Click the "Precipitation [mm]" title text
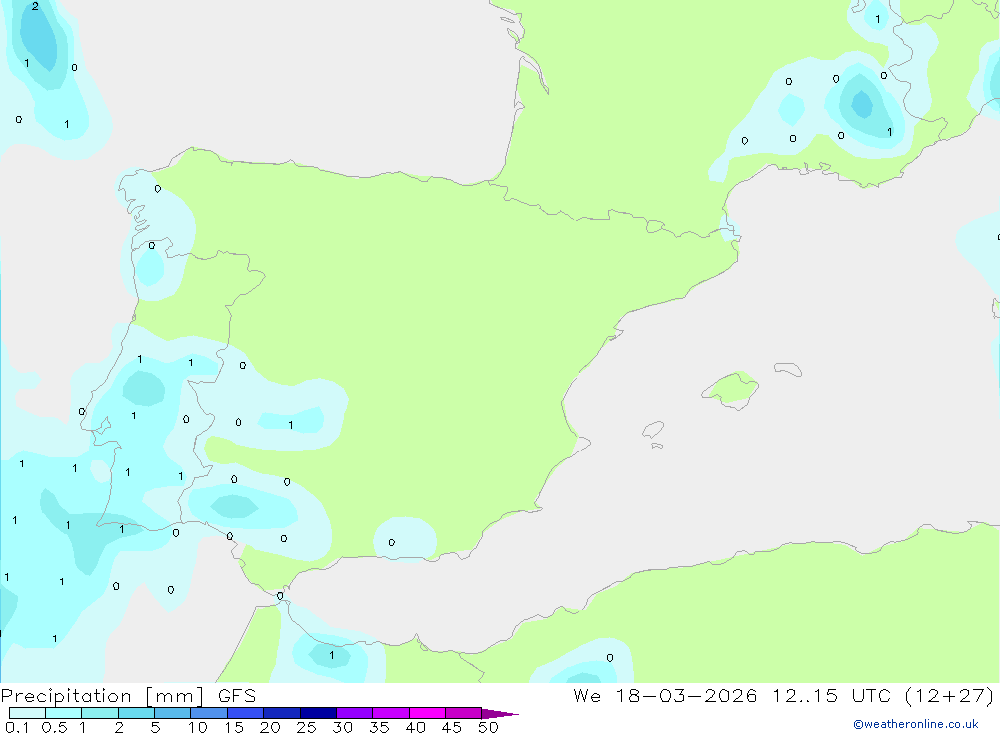Image resolution: width=1000 pixels, height=733 pixels. pyautogui.click(x=102, y=696)
